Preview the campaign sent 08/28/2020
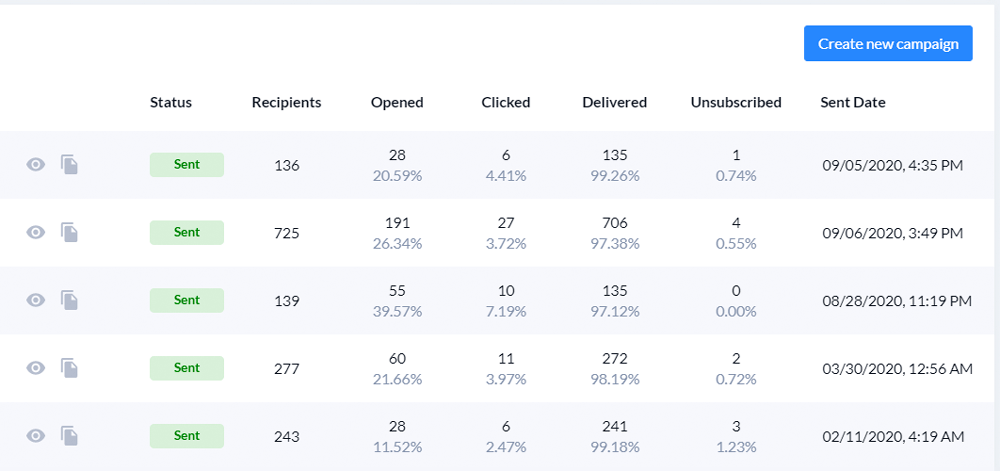Image resolution: width=1000 pixels, height=471 pixels. pos(36,300)
